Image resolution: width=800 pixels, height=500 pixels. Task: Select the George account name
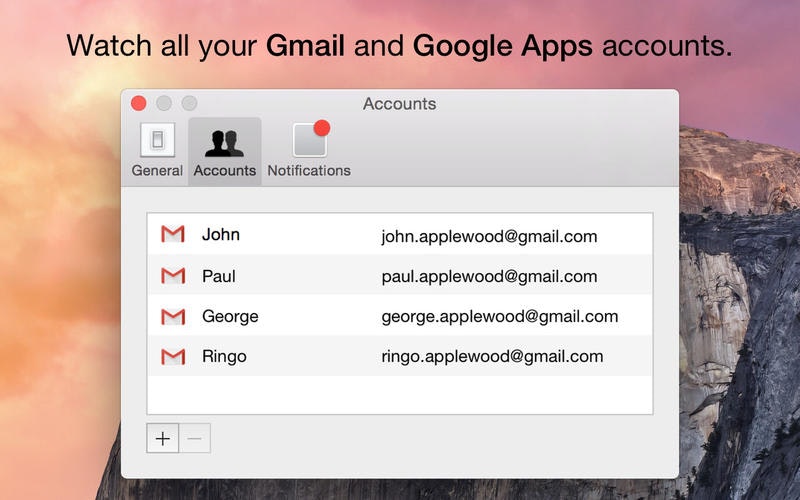(230, 316)
